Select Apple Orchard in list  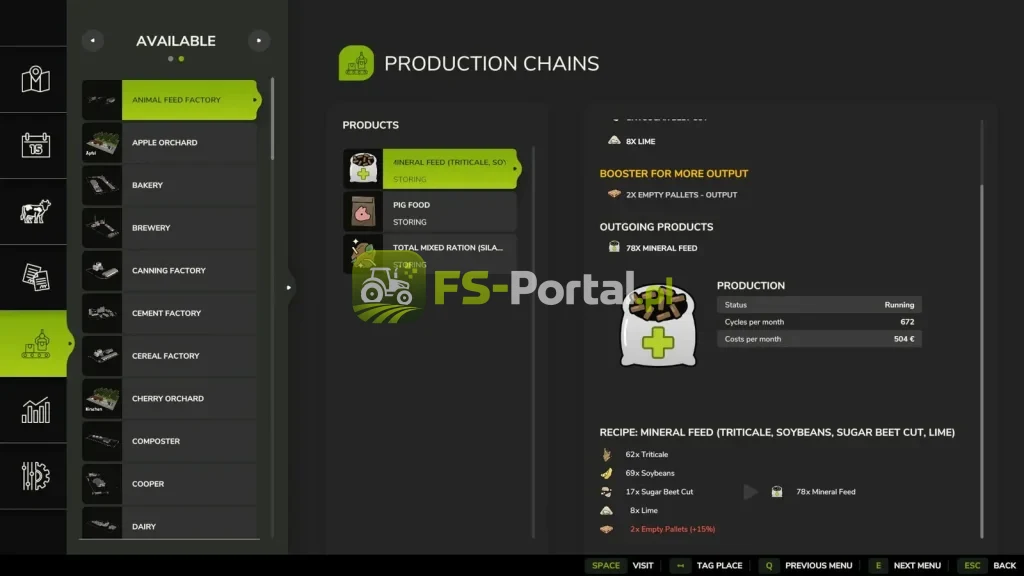[170, 142]
